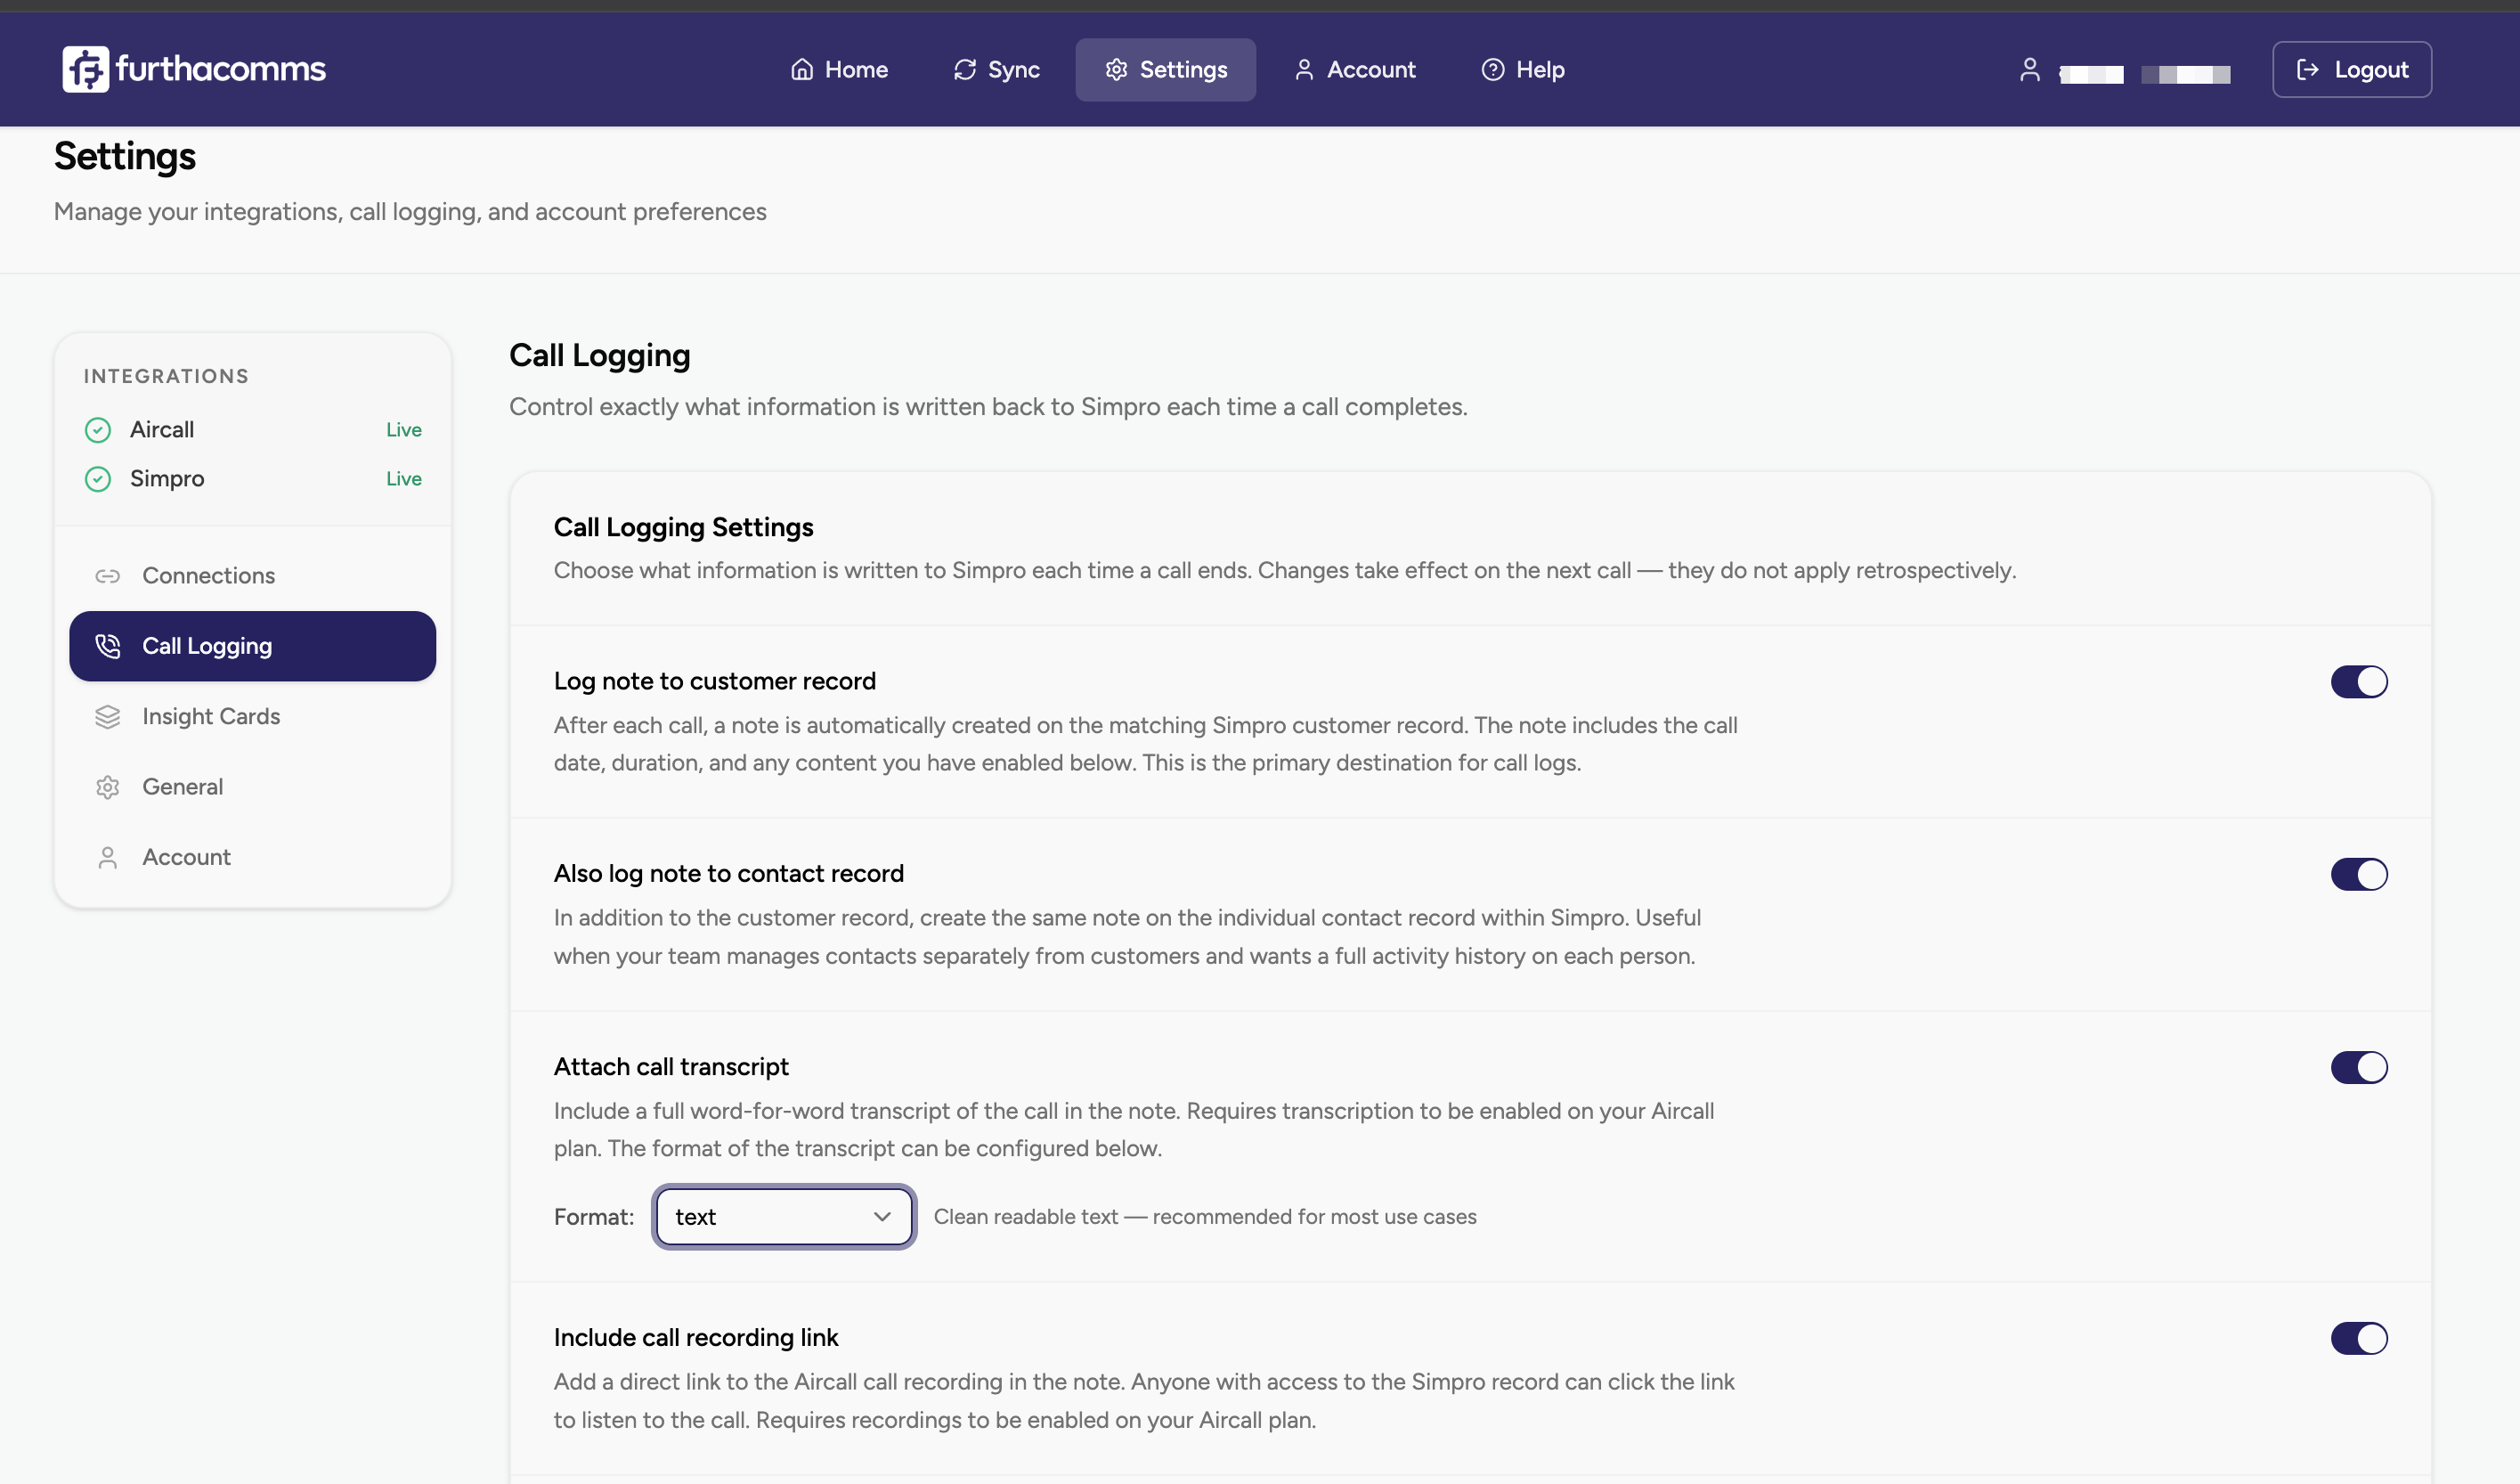
Task: Click the Sync arrows icon
Action: coord(965,69)
